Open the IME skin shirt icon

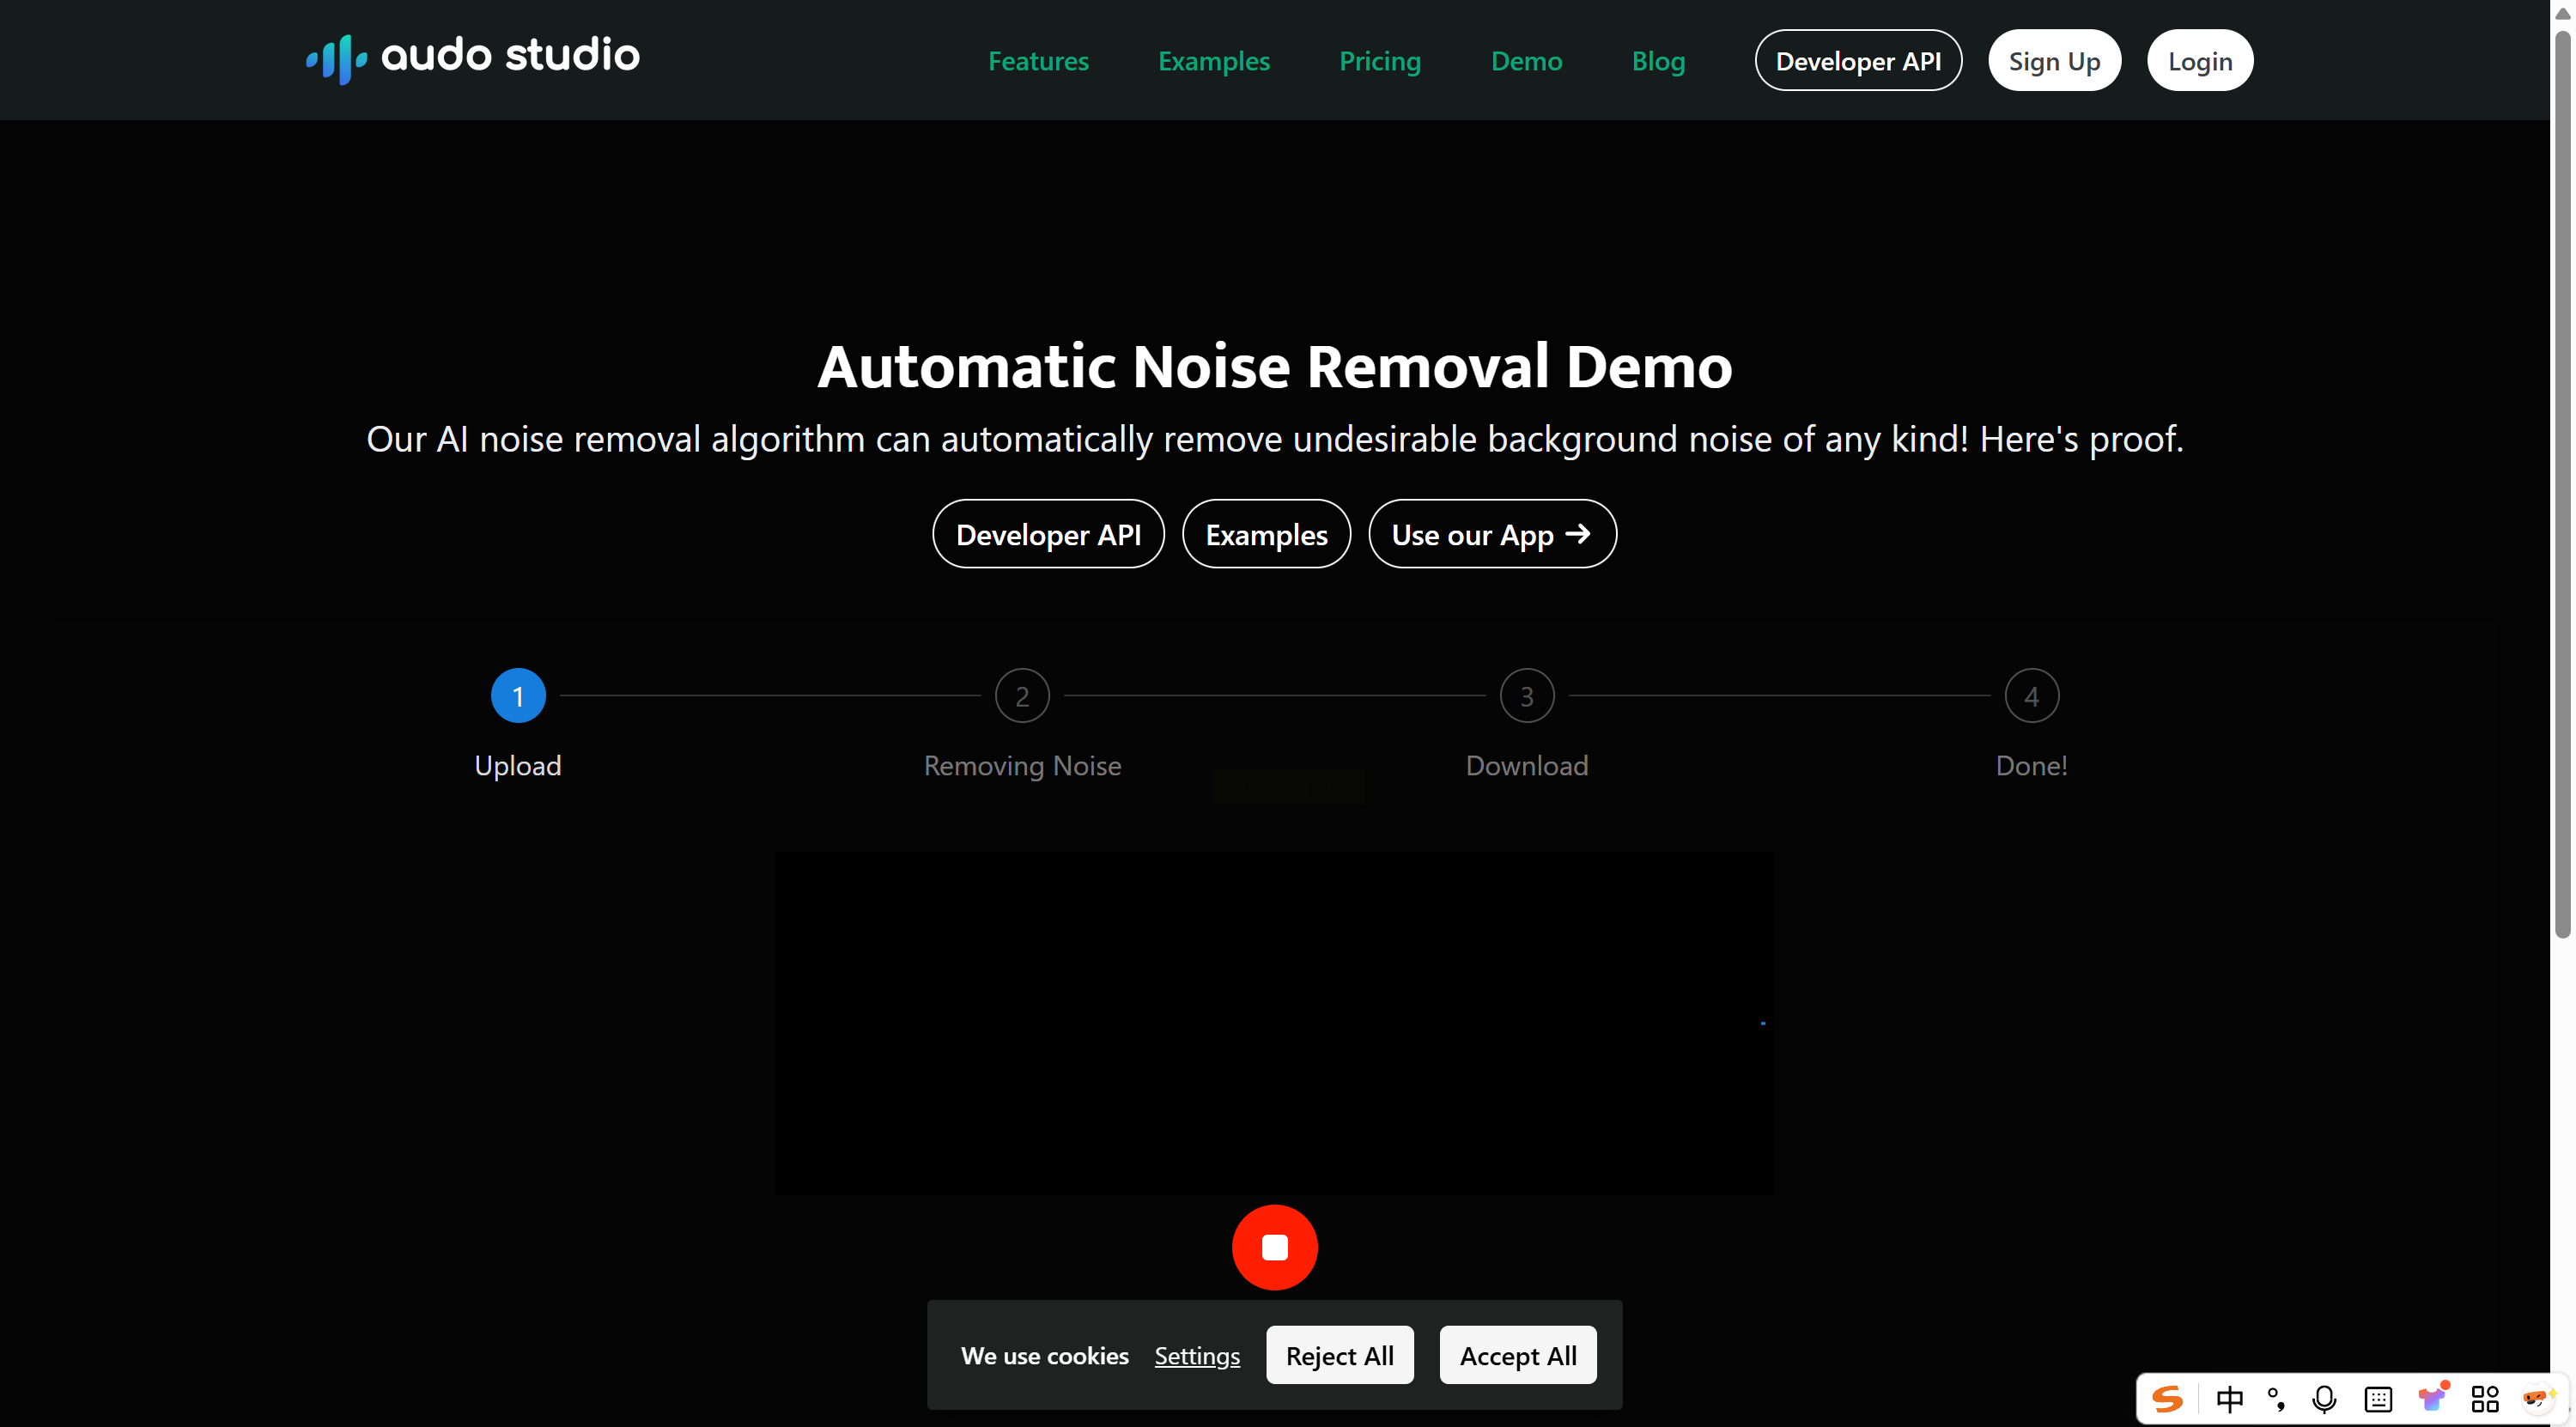click(2431, 1398)
